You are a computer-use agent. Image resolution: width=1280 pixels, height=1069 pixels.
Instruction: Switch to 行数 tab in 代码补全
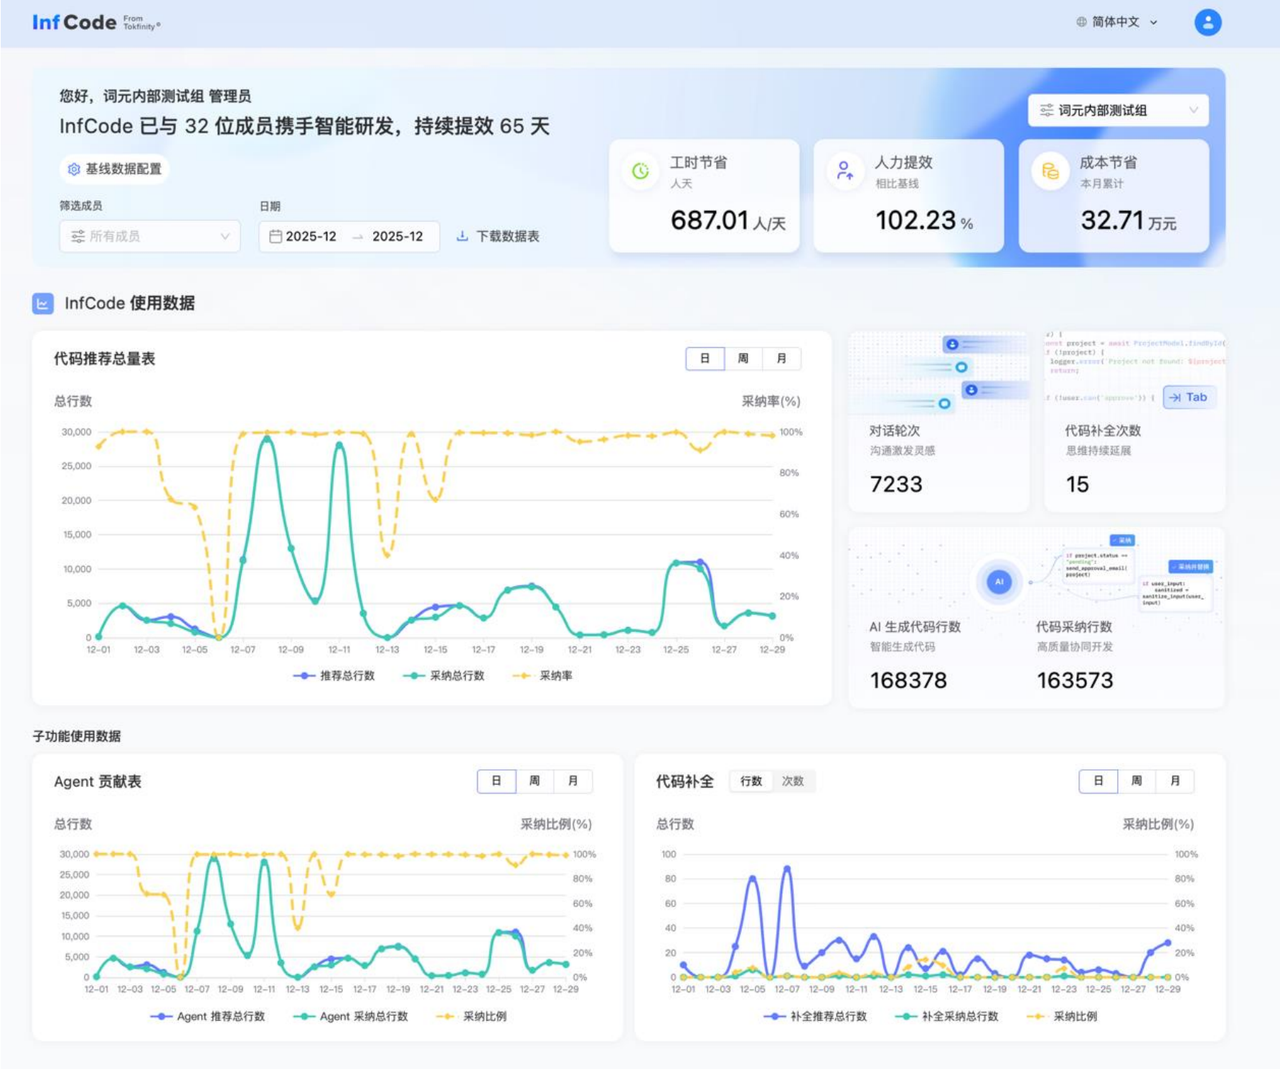[751, 781]
